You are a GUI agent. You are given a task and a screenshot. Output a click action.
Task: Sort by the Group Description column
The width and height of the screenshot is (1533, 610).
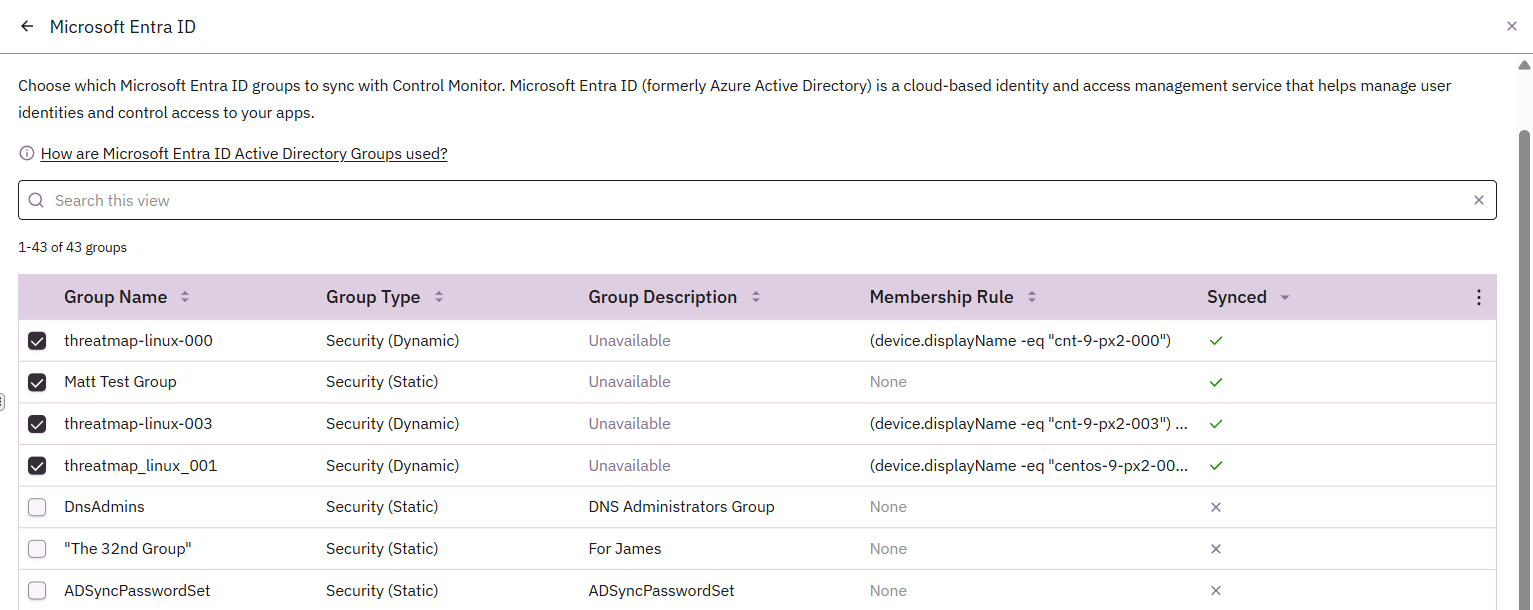(756, 297)
